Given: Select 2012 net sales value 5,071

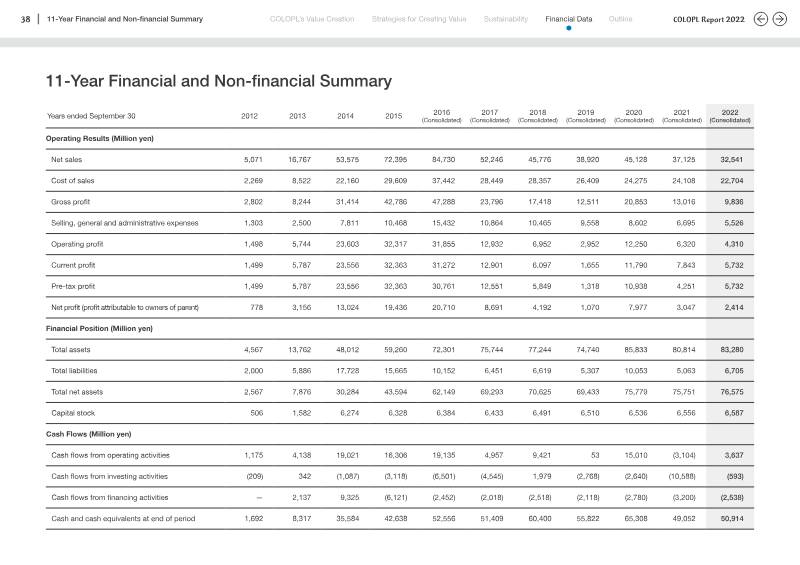Looking at the screenshot, I should pos(253,159).
